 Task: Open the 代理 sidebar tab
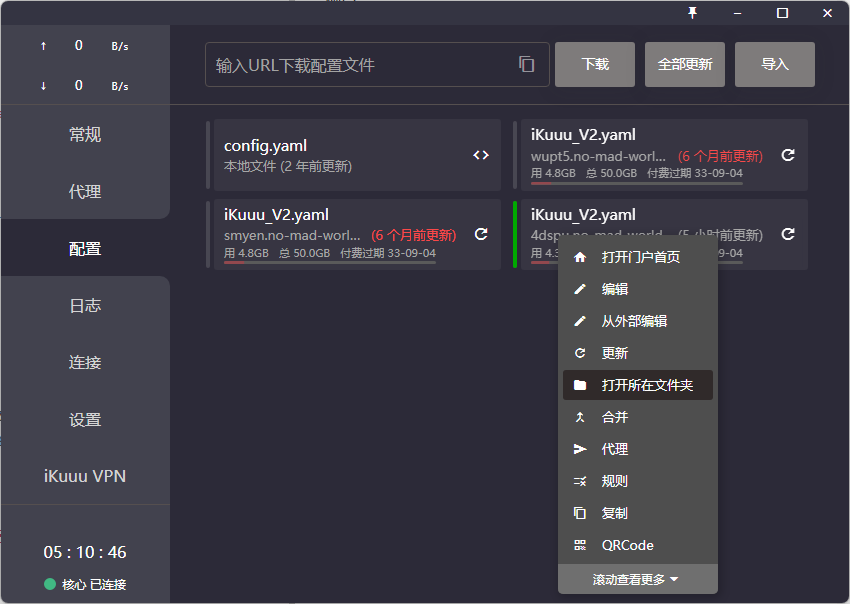pyautogui.click(x=85, y=191)
